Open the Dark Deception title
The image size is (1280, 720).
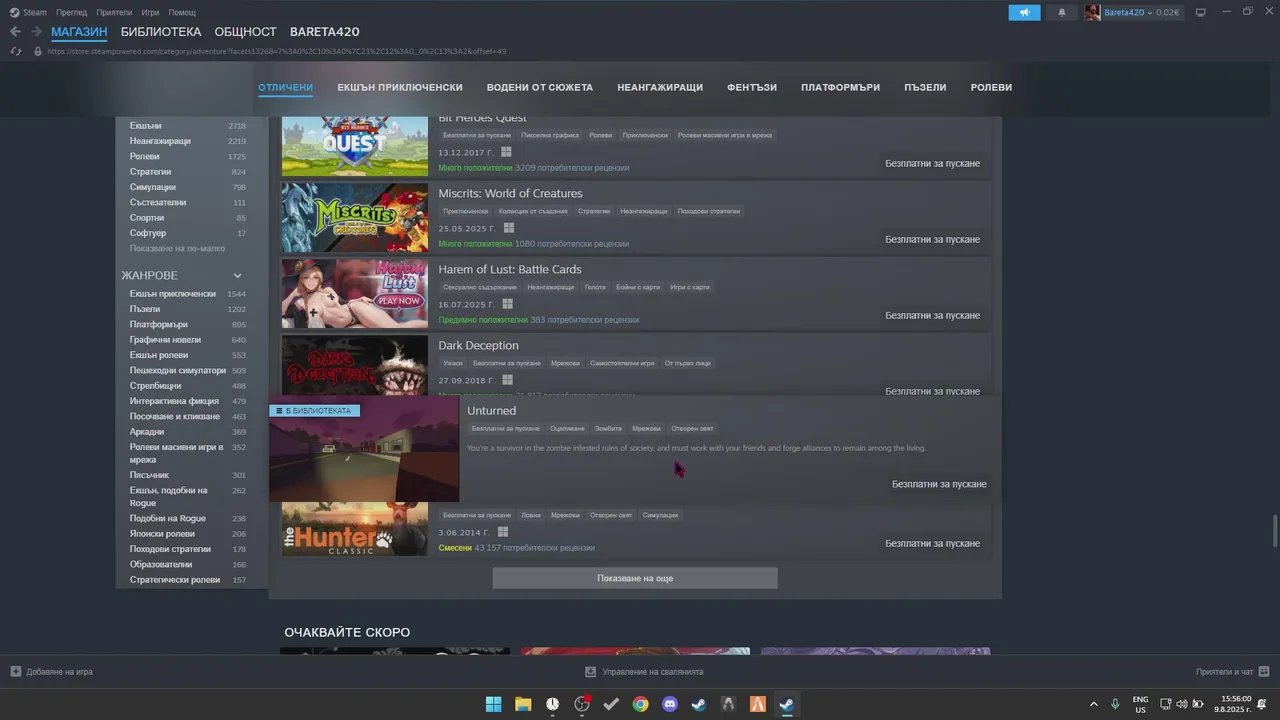pyautogui.click(x=478, y=345)
